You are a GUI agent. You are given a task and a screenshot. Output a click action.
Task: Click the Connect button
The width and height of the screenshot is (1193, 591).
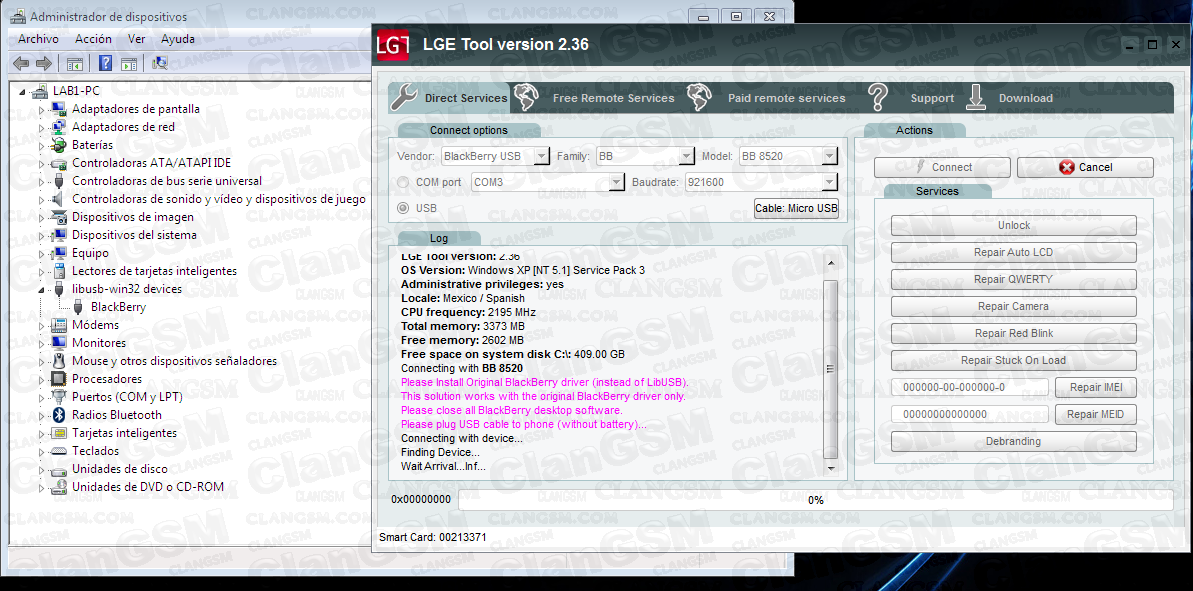942,167
